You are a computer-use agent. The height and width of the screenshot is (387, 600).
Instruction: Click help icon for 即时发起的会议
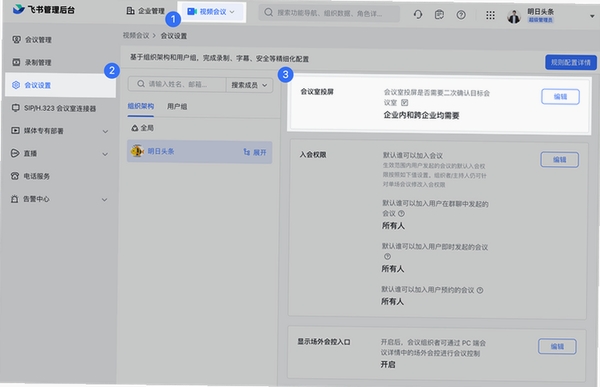[387, 256]
